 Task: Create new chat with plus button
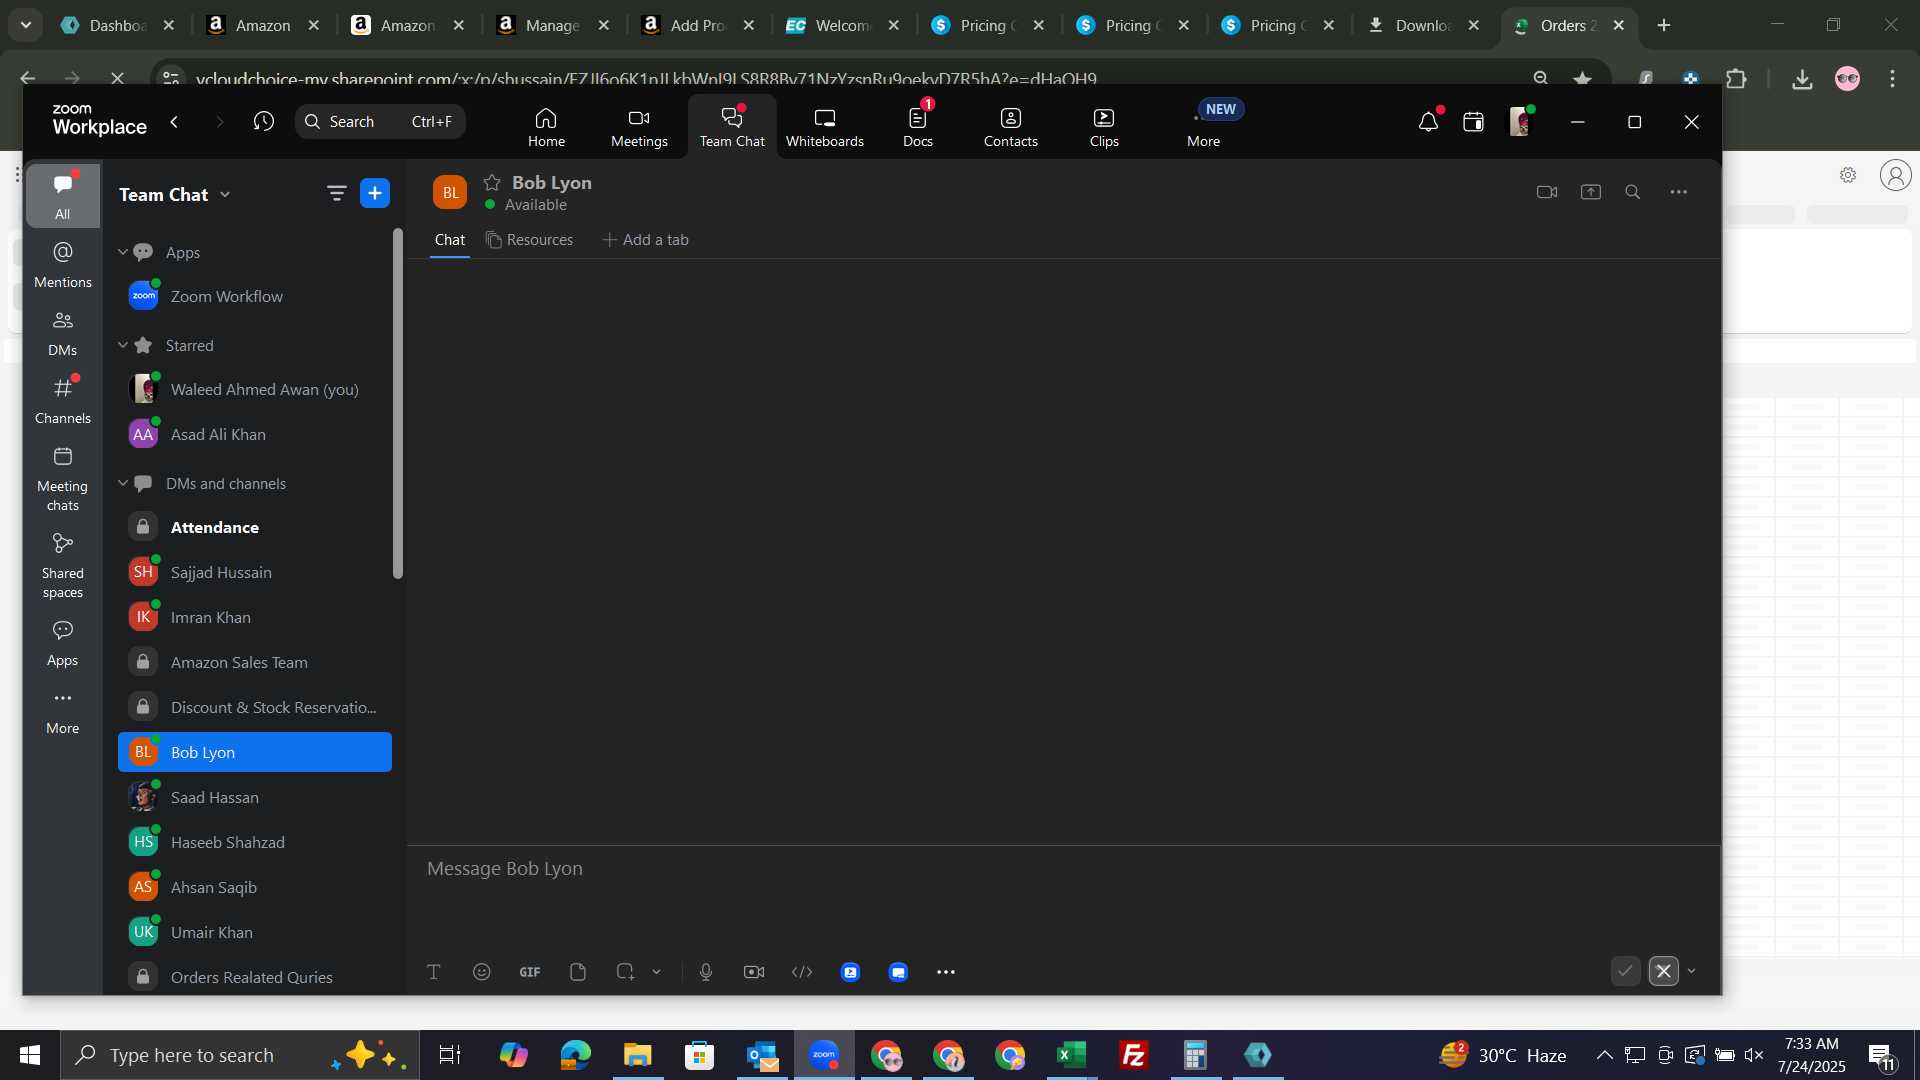coord(375,194)
